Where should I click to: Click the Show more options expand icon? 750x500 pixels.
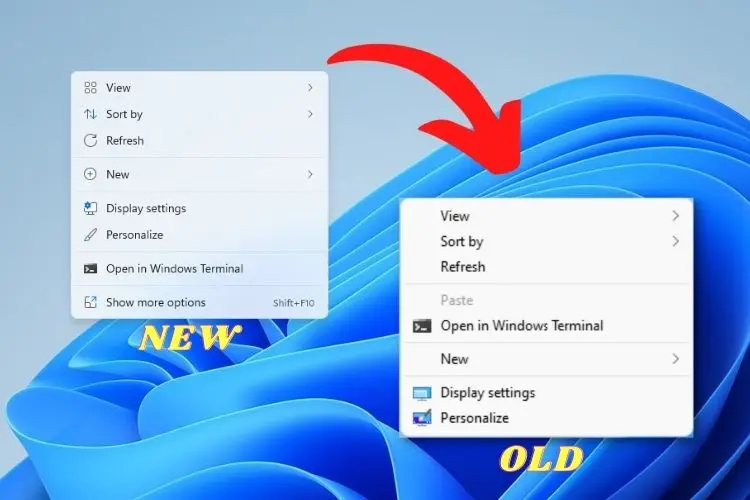pyautogui.click(x=90, y=302)
